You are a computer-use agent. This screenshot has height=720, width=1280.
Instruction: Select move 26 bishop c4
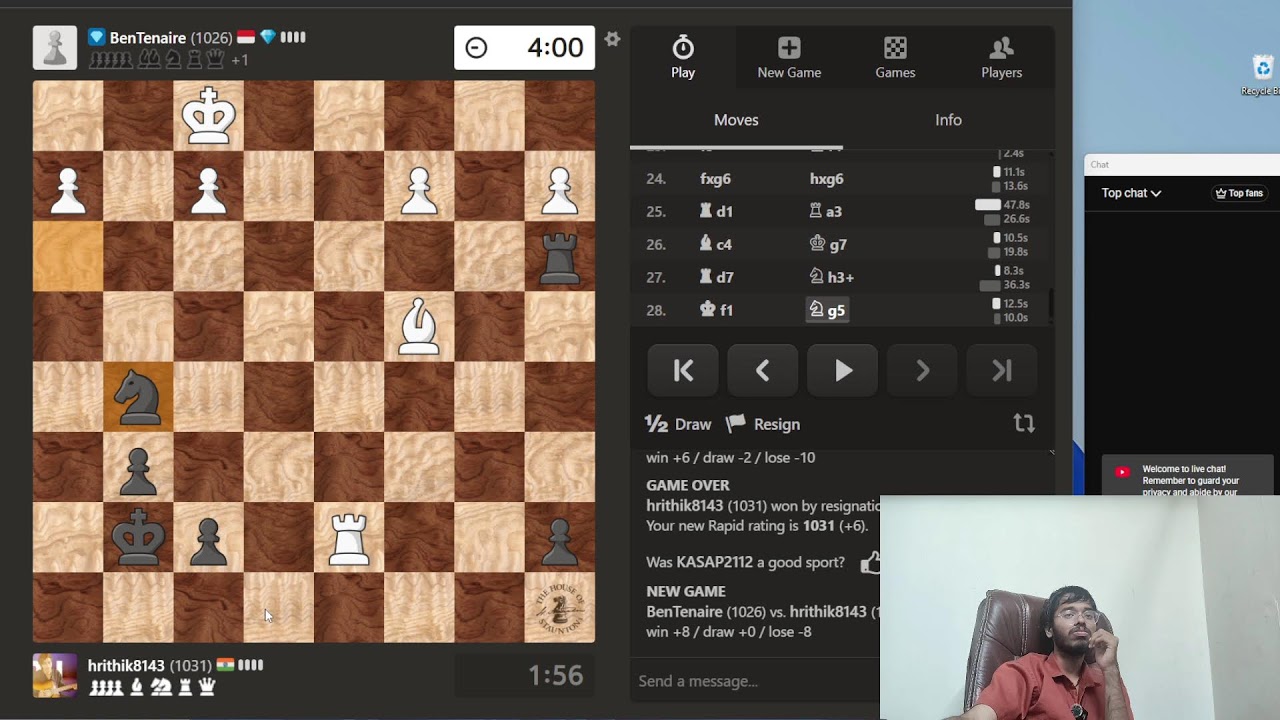tap(715, 245)
